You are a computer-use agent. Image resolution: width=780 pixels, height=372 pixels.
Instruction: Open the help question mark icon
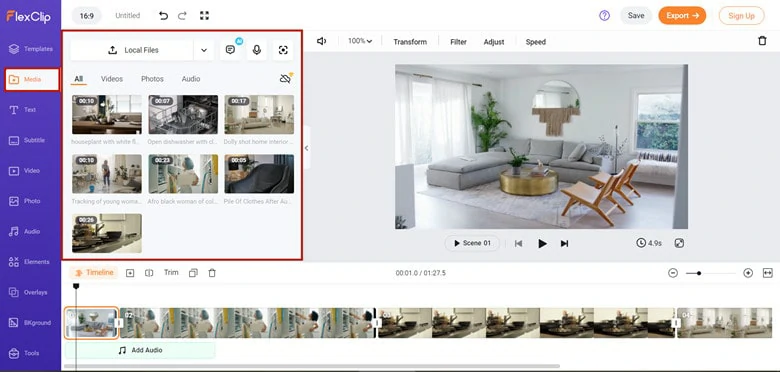point(604,15)
